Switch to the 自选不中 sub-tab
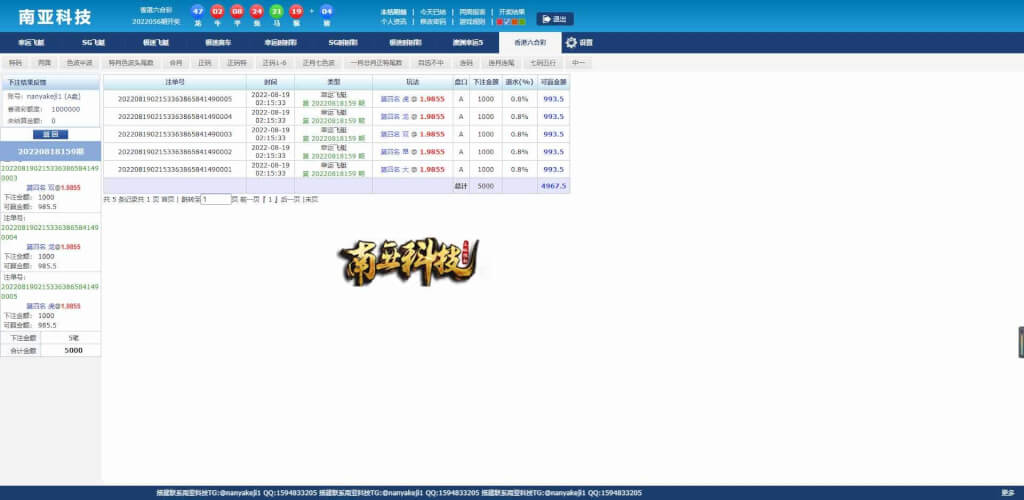The height and width of the screenshot is (500, 1024). coord(431,63)
